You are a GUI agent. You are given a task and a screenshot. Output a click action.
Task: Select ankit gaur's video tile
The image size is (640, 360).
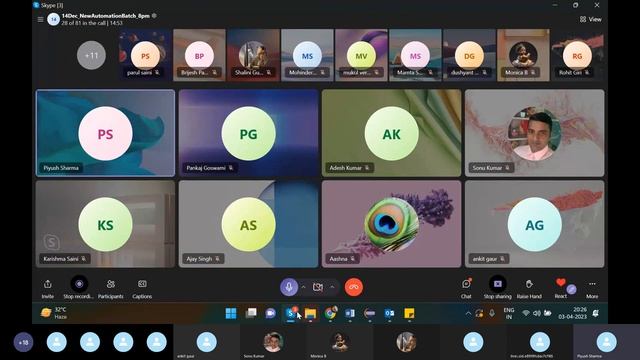535,224
